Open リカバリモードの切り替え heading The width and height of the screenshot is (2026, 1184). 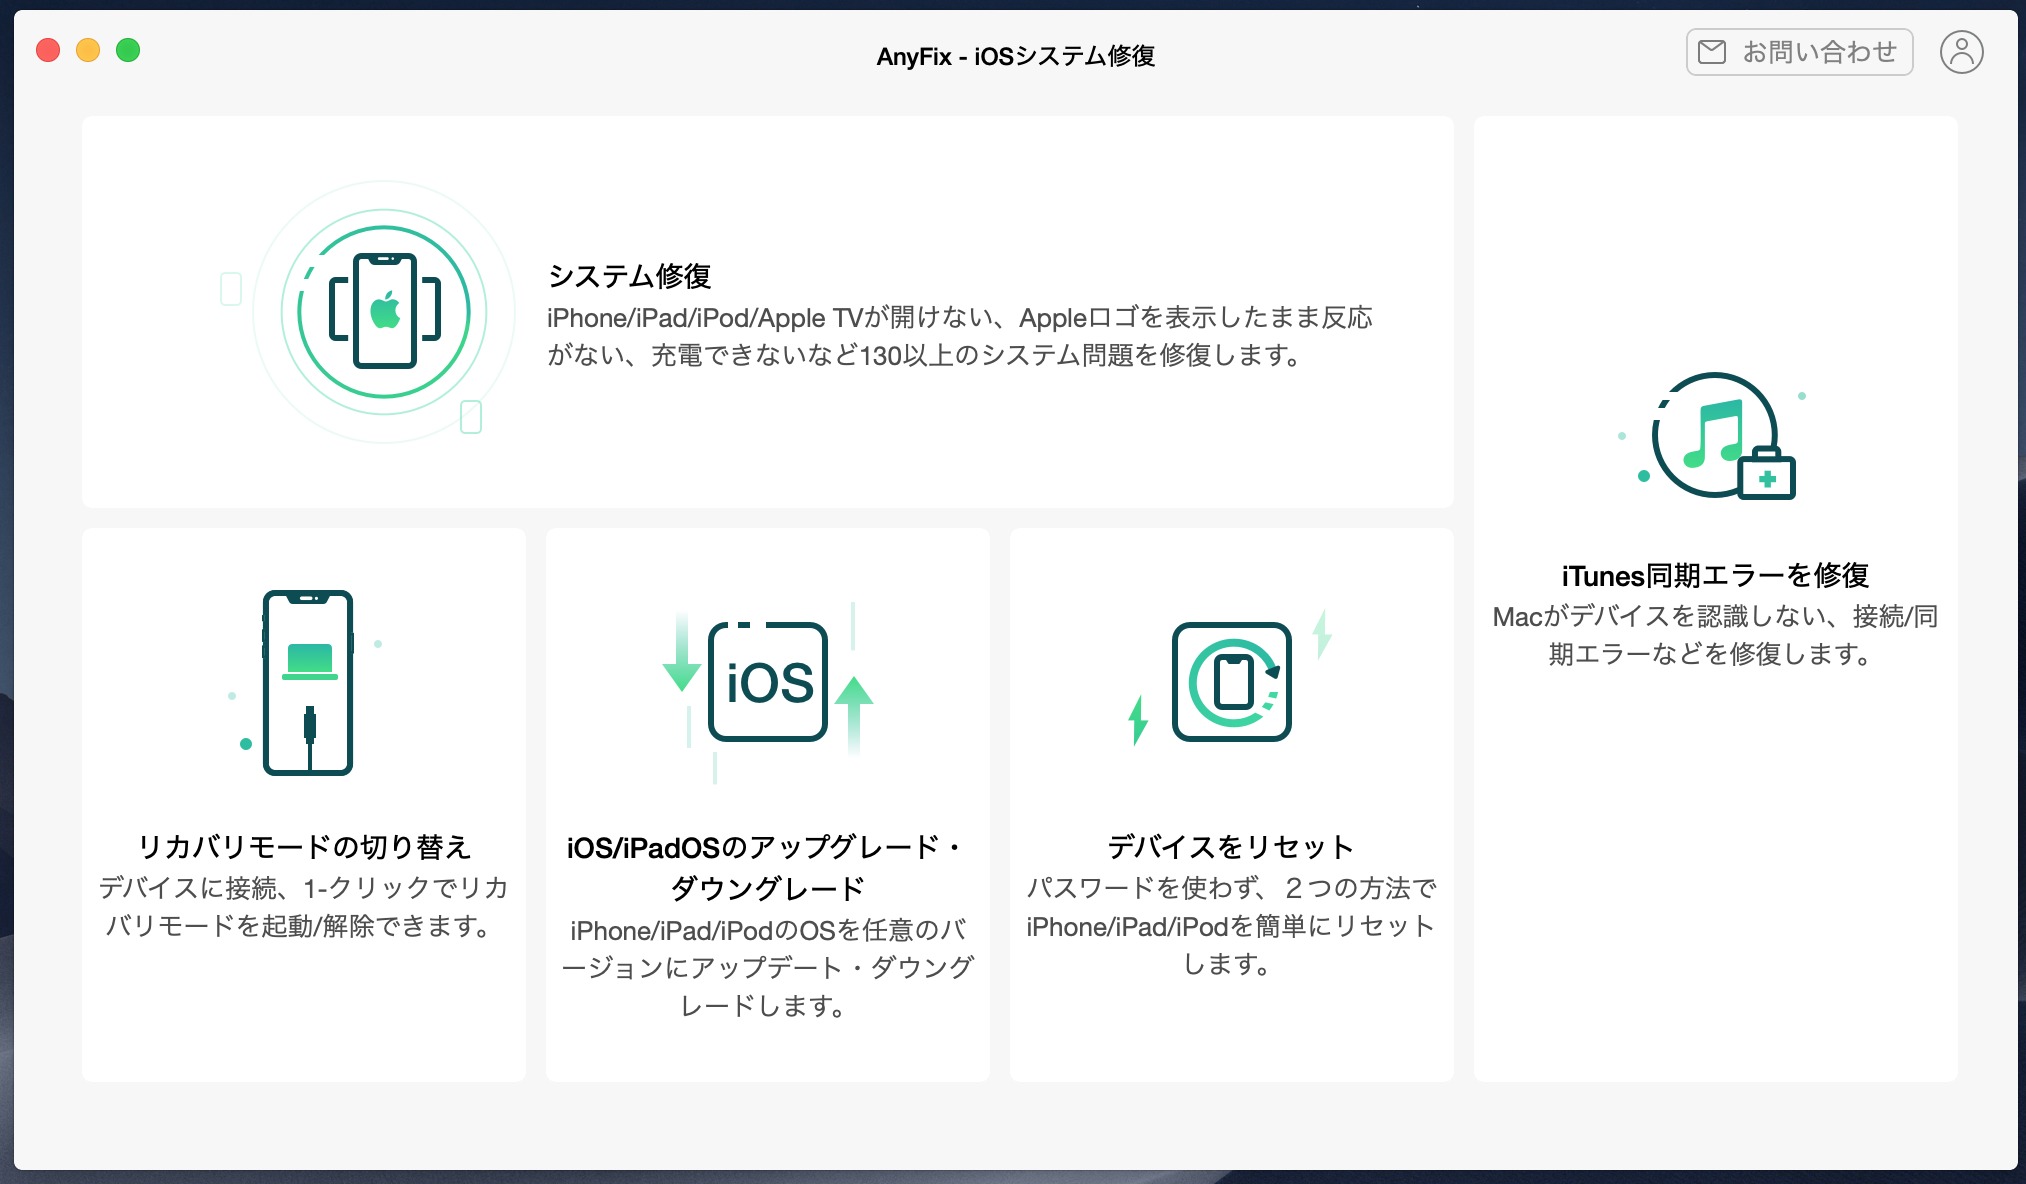tap(304, 847)
